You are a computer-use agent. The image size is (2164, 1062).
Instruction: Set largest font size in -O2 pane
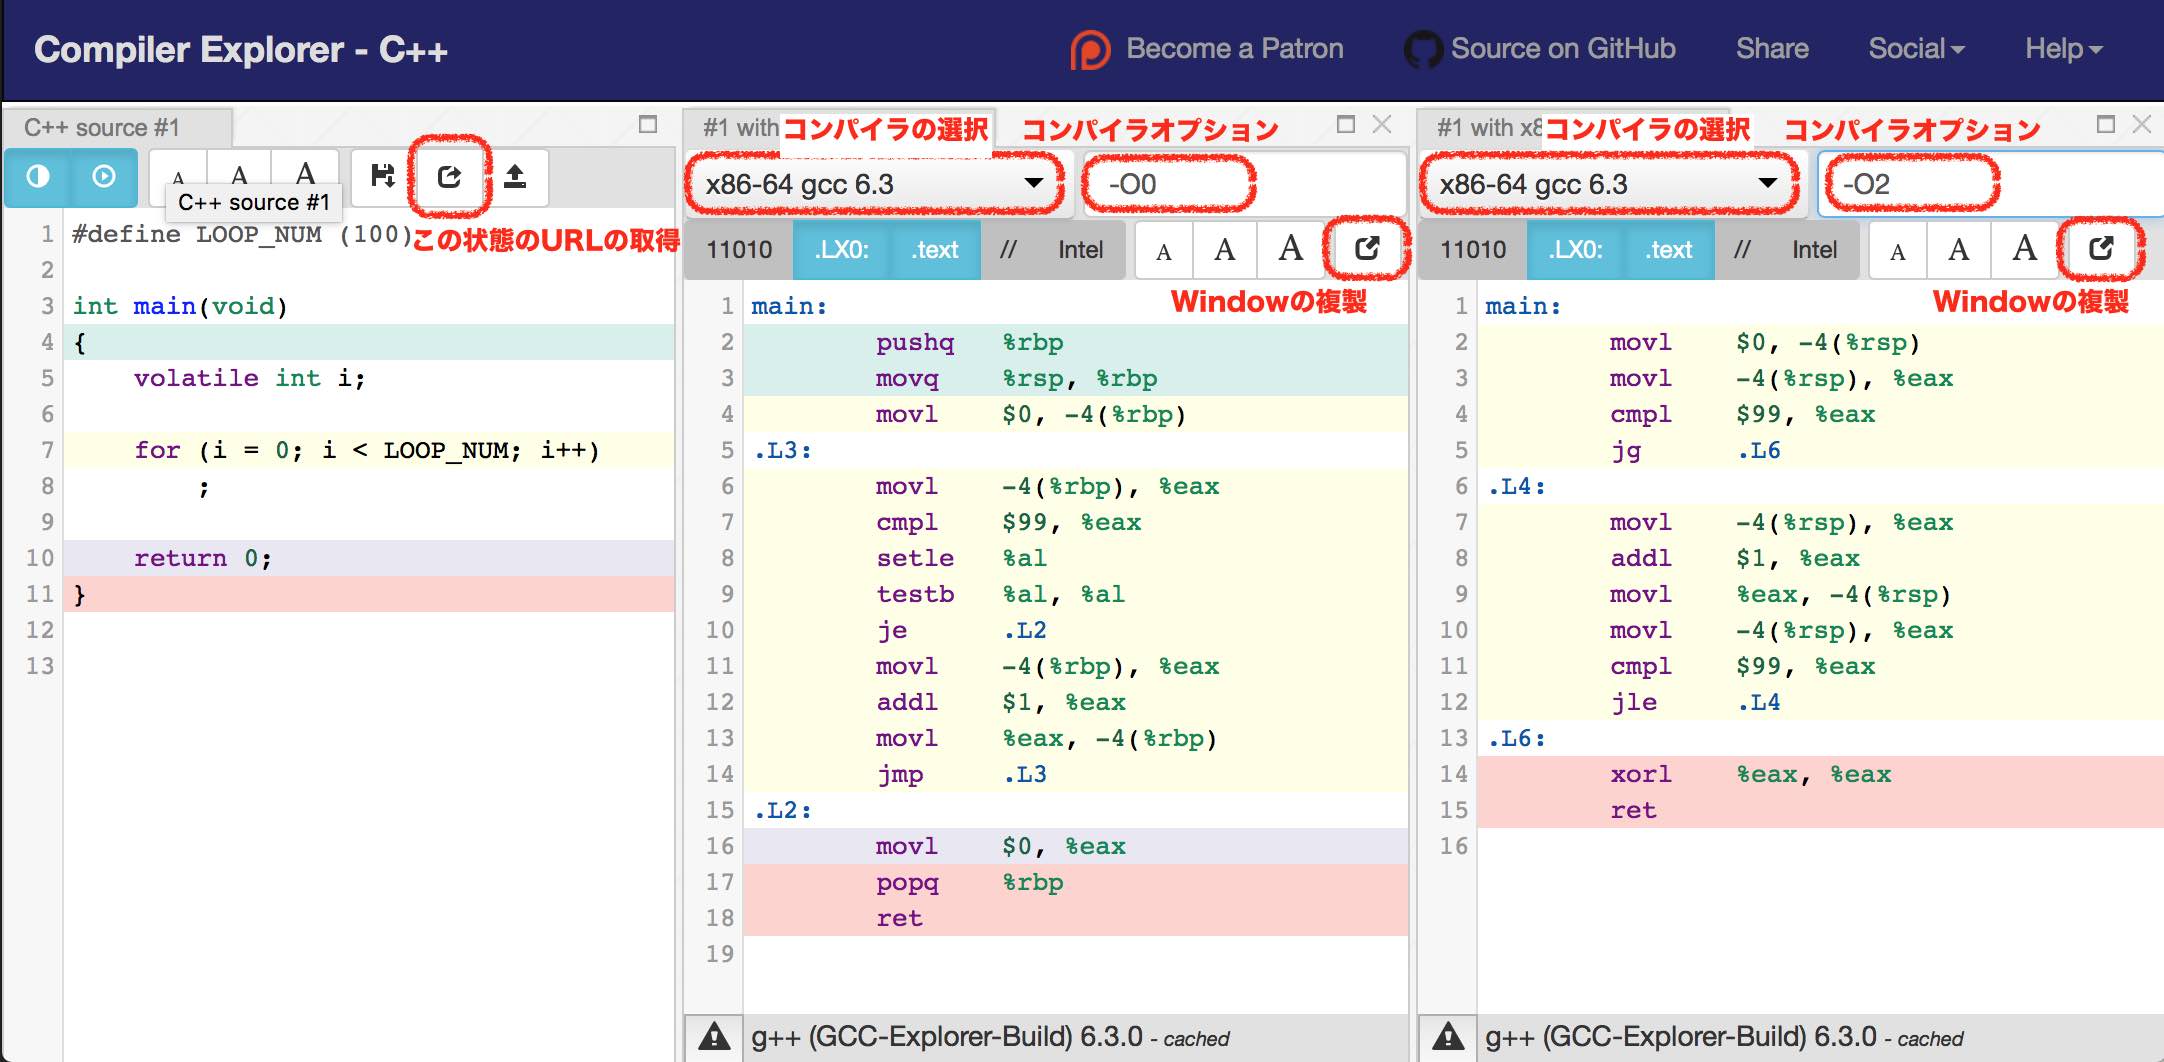click(2025, 250)
